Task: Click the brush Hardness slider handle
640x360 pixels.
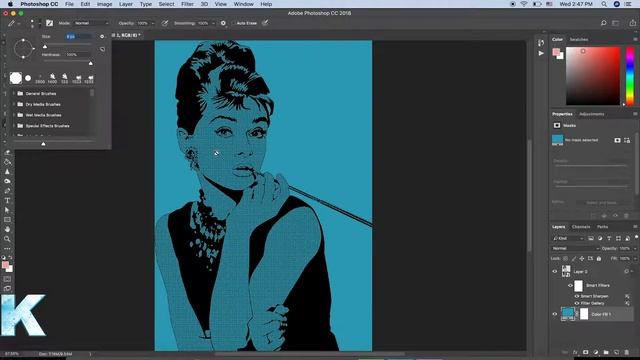Action: [x=91, y=63]
